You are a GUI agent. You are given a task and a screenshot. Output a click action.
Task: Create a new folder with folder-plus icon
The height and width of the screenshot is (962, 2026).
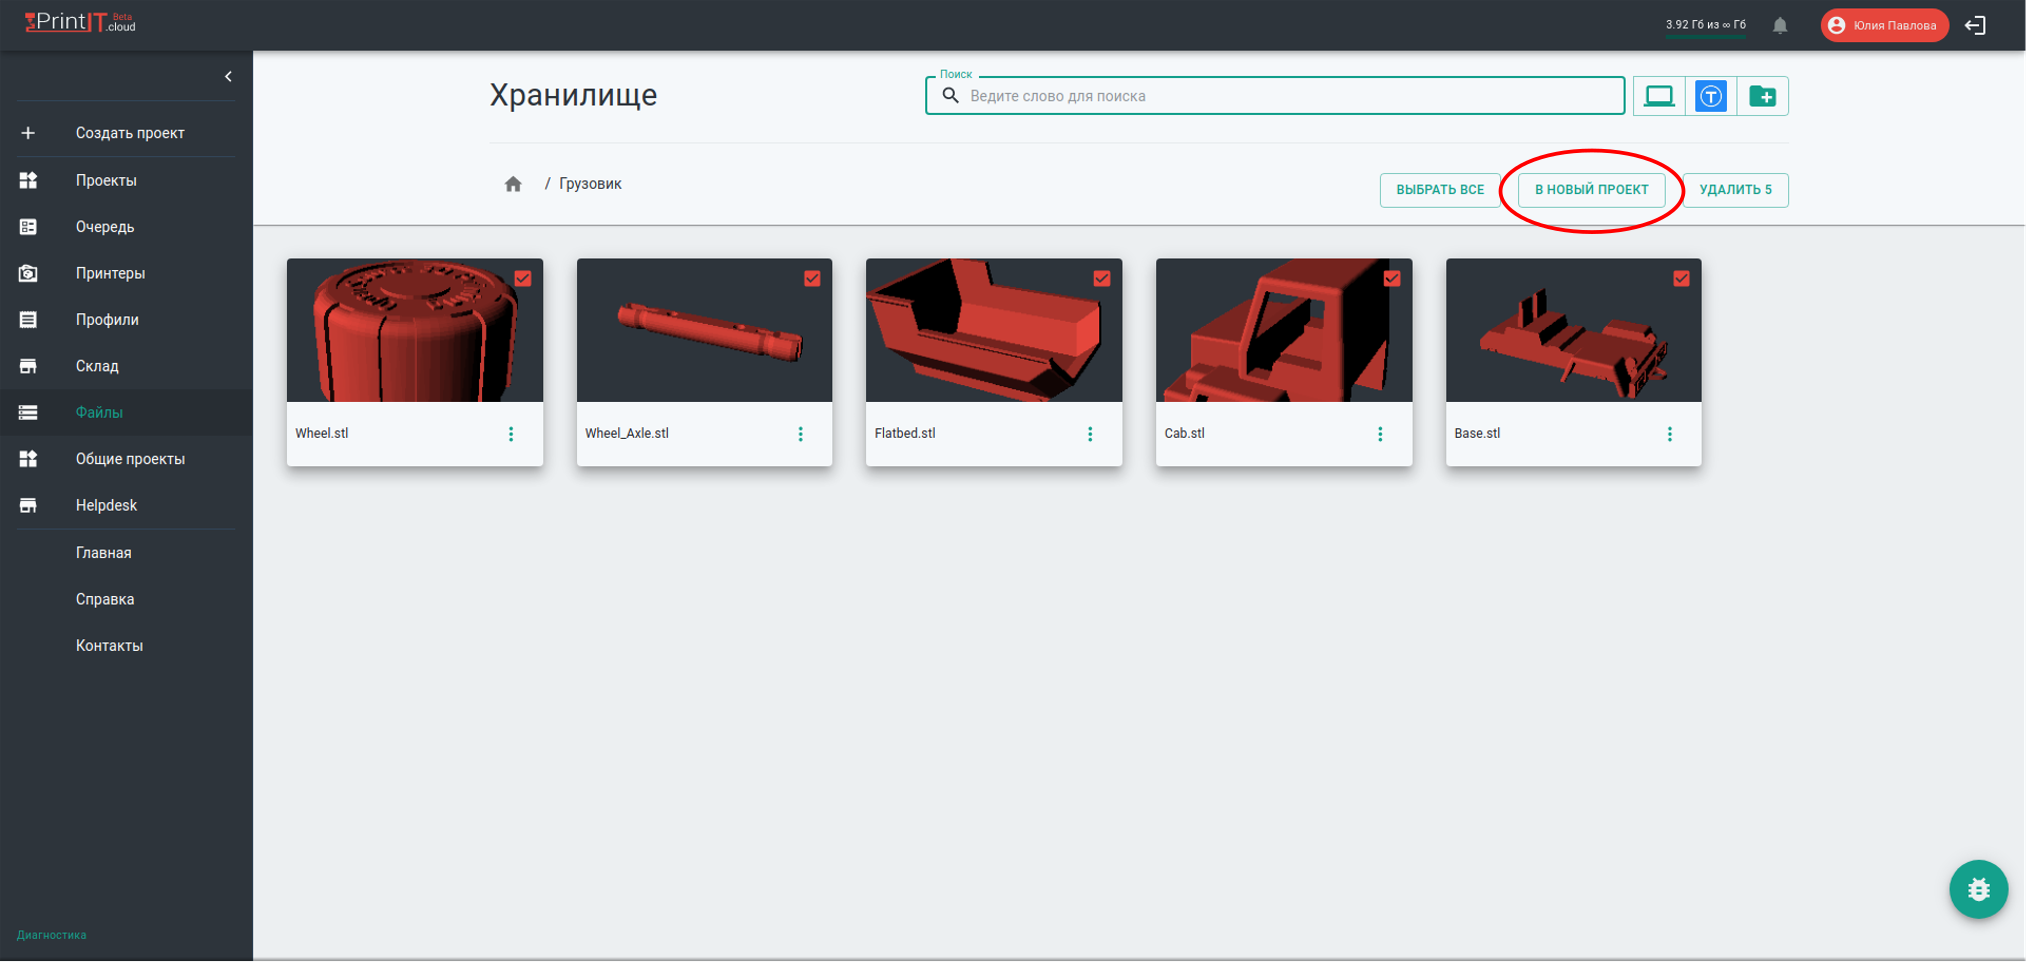coord(1763,96)
